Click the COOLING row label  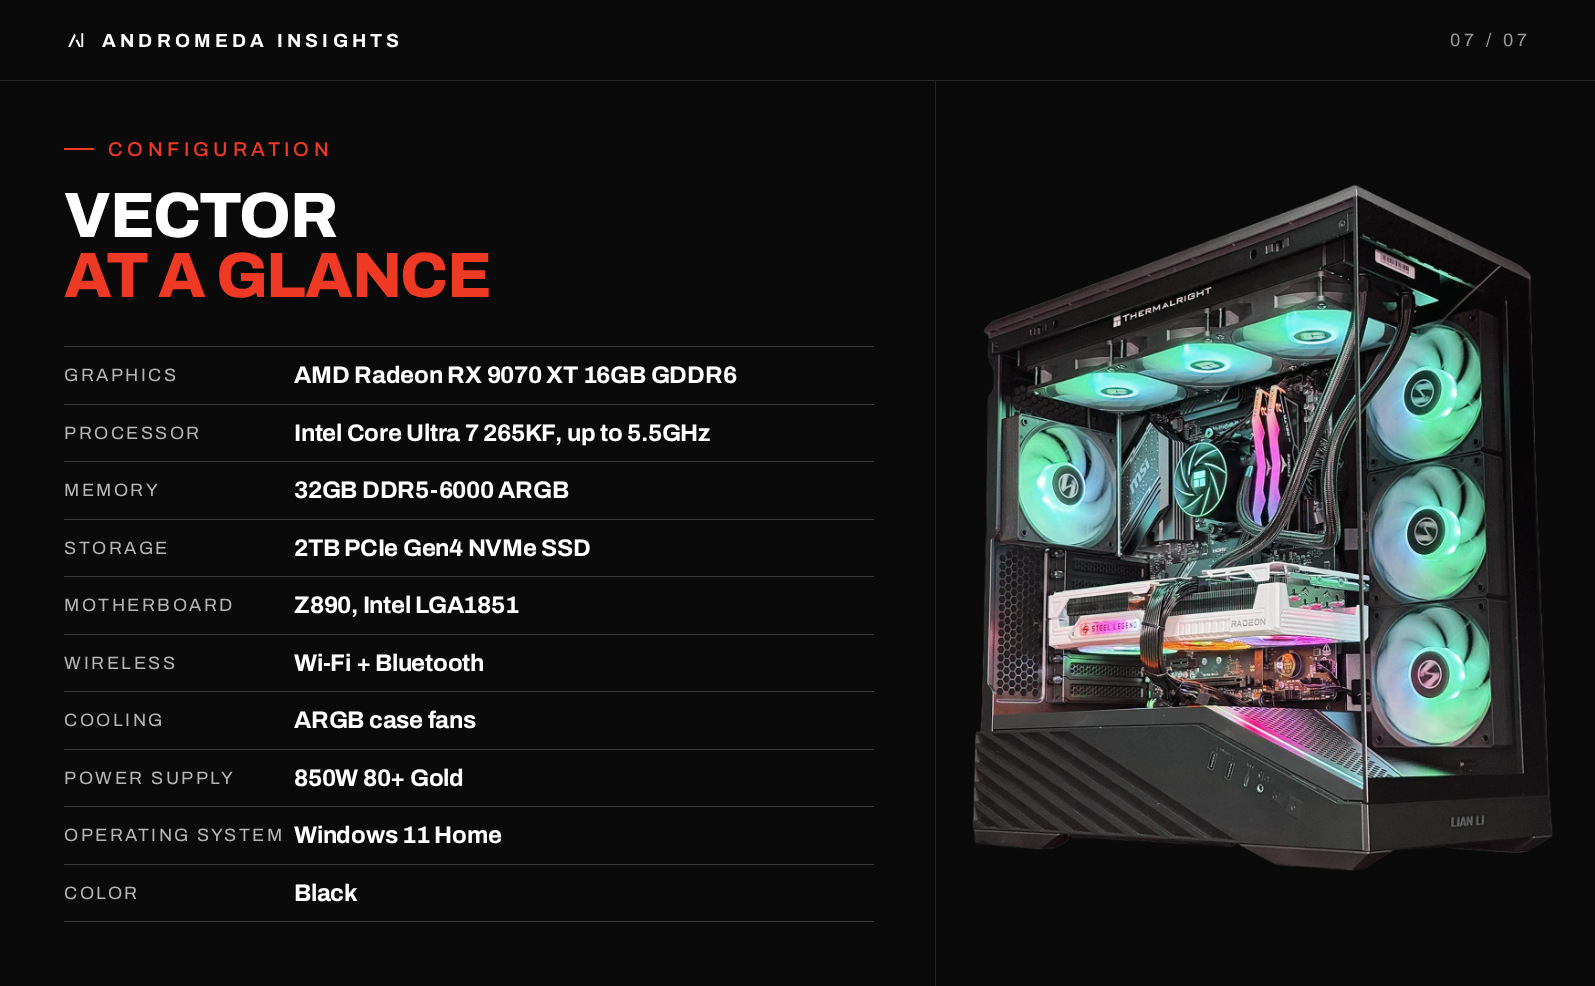[114, 720]
